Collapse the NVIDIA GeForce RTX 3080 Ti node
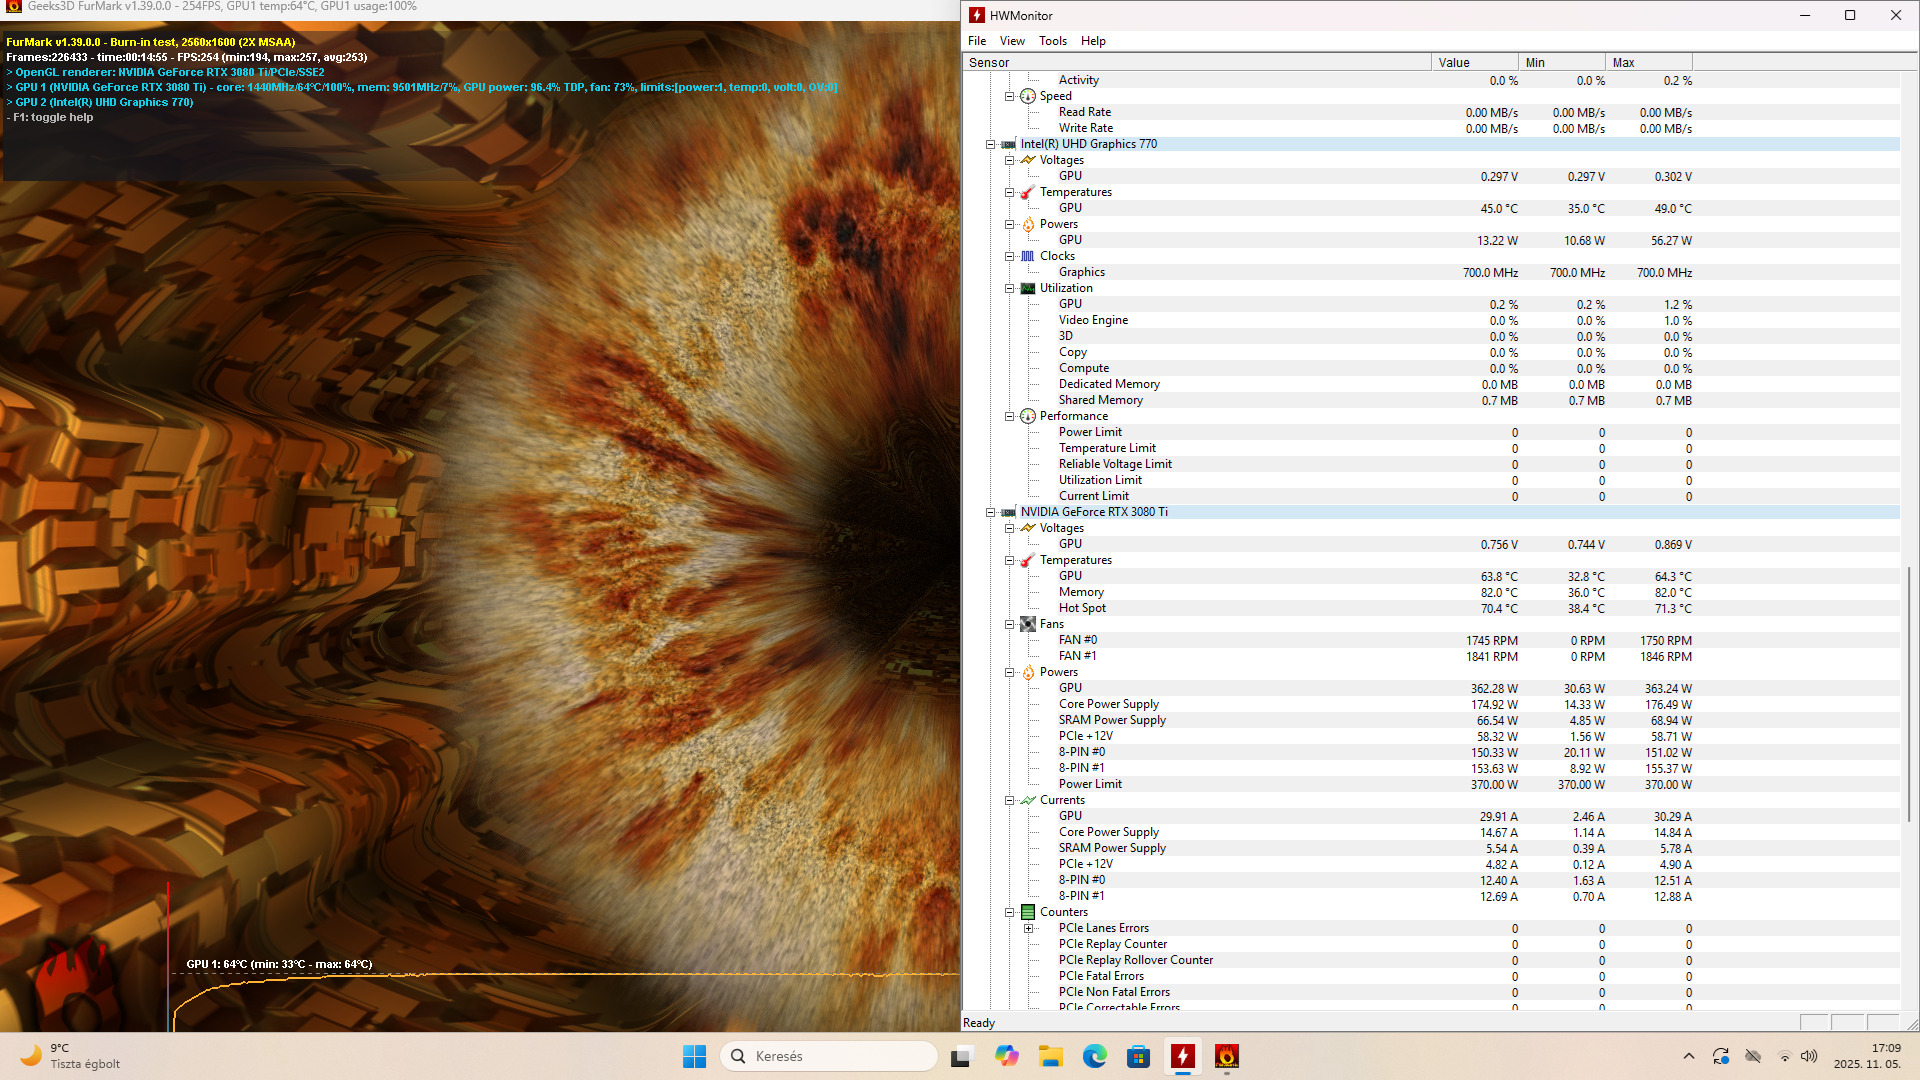 coord(991,512)
